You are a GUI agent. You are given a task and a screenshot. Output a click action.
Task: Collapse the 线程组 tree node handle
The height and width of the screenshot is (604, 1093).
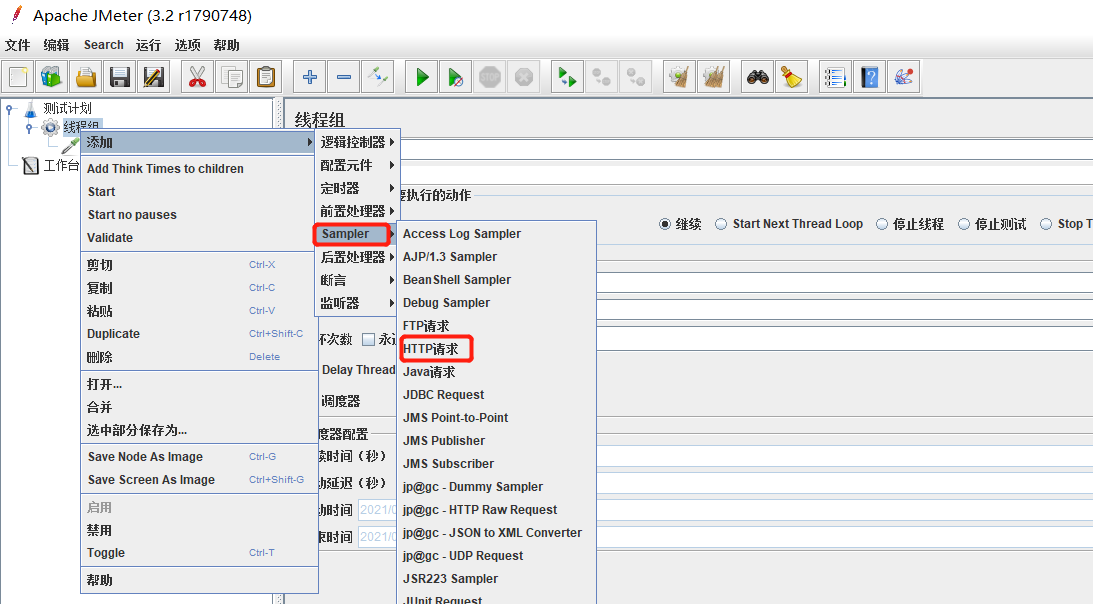[29, 128]
